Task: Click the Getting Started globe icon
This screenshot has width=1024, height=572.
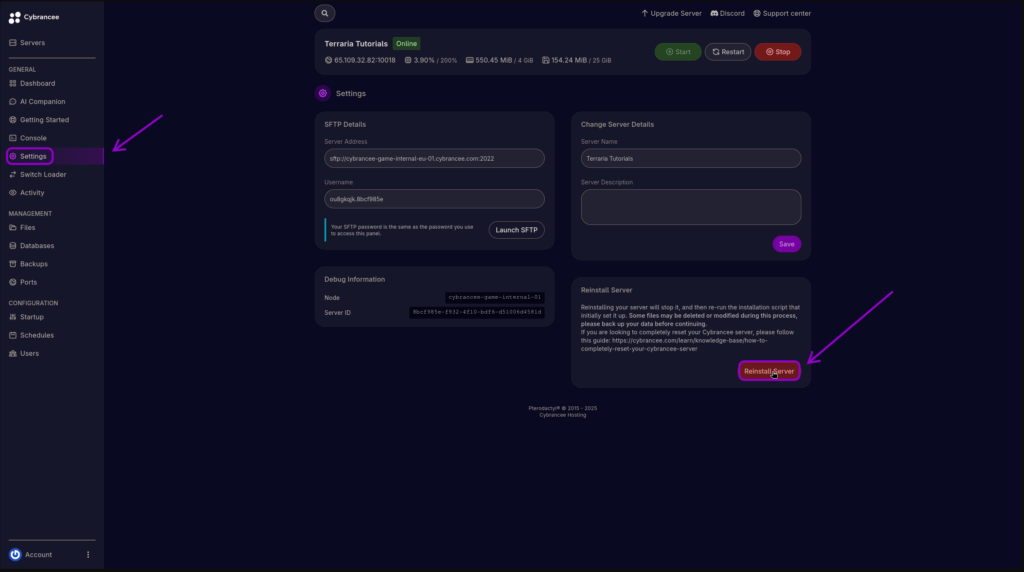Action: pyautogui.click(x=12, y=120)
